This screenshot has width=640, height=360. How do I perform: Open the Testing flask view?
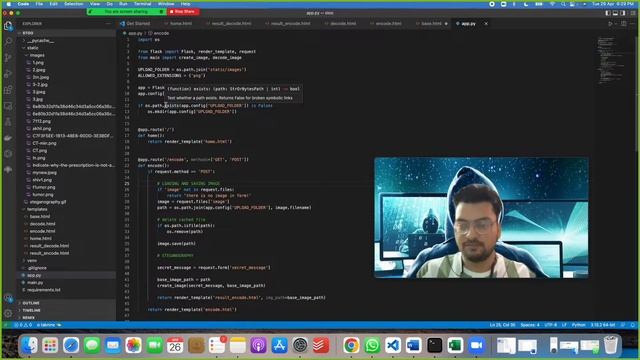click(8, 122)
